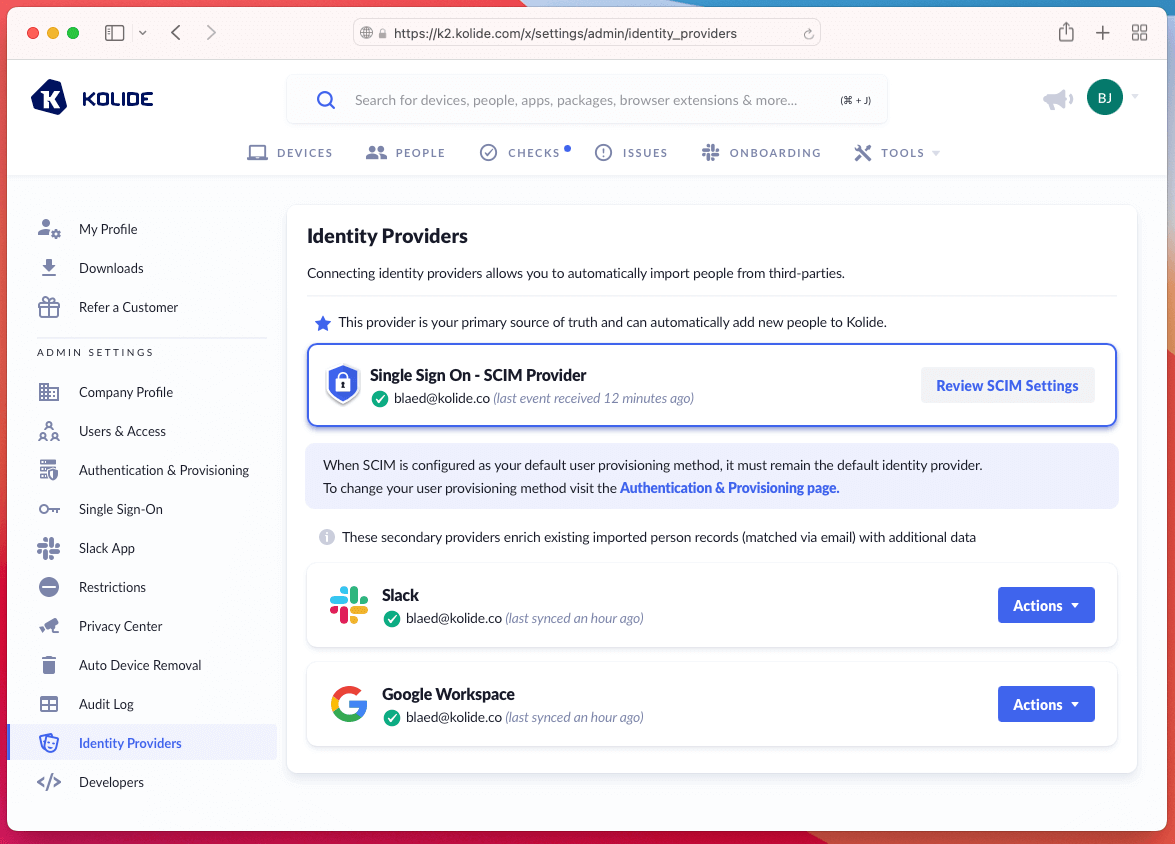Click the search magnifying glass icon

click(325, 99)
